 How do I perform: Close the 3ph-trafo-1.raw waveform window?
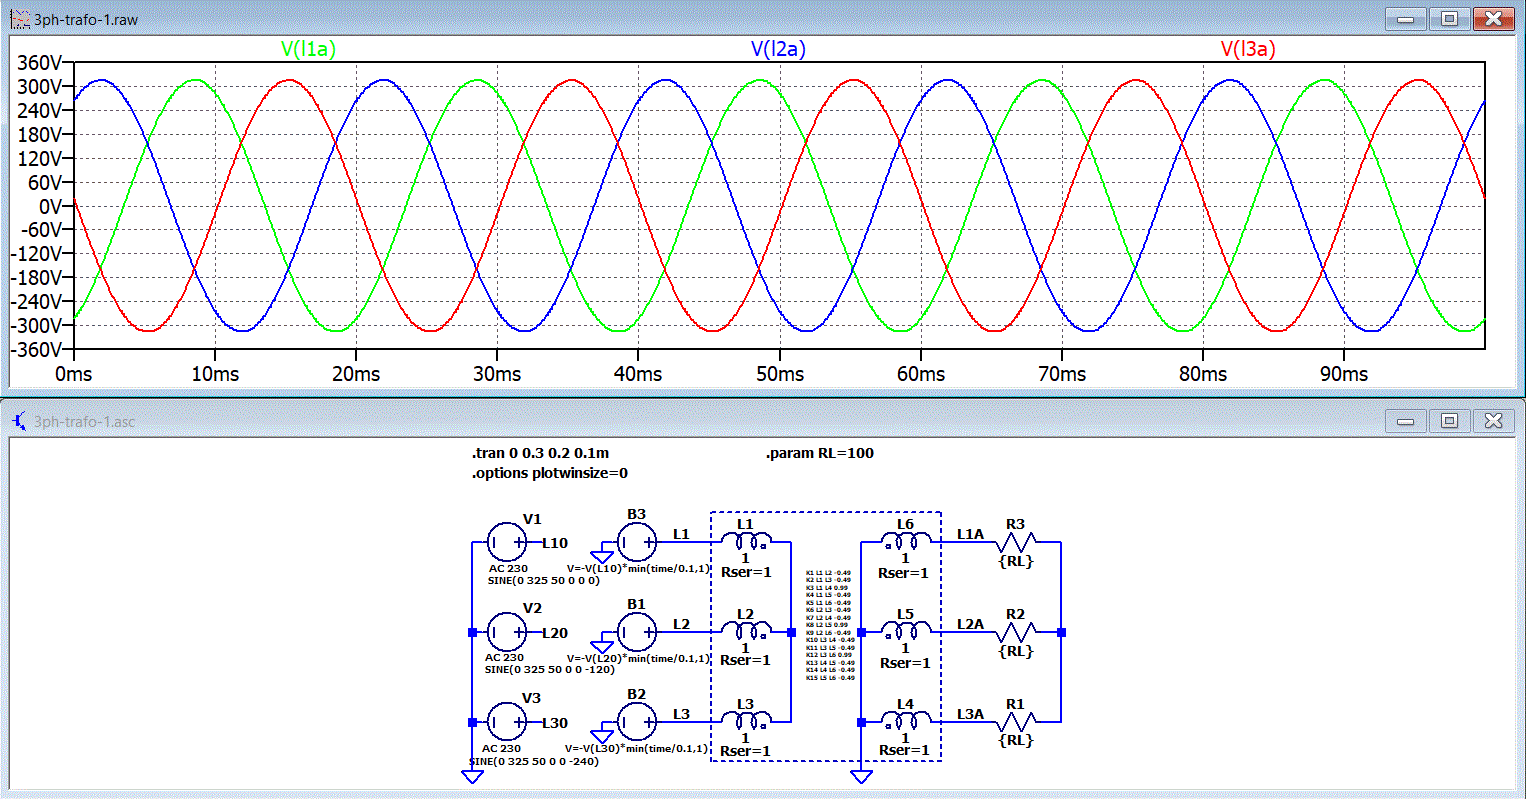click(x=1493, y=19)
